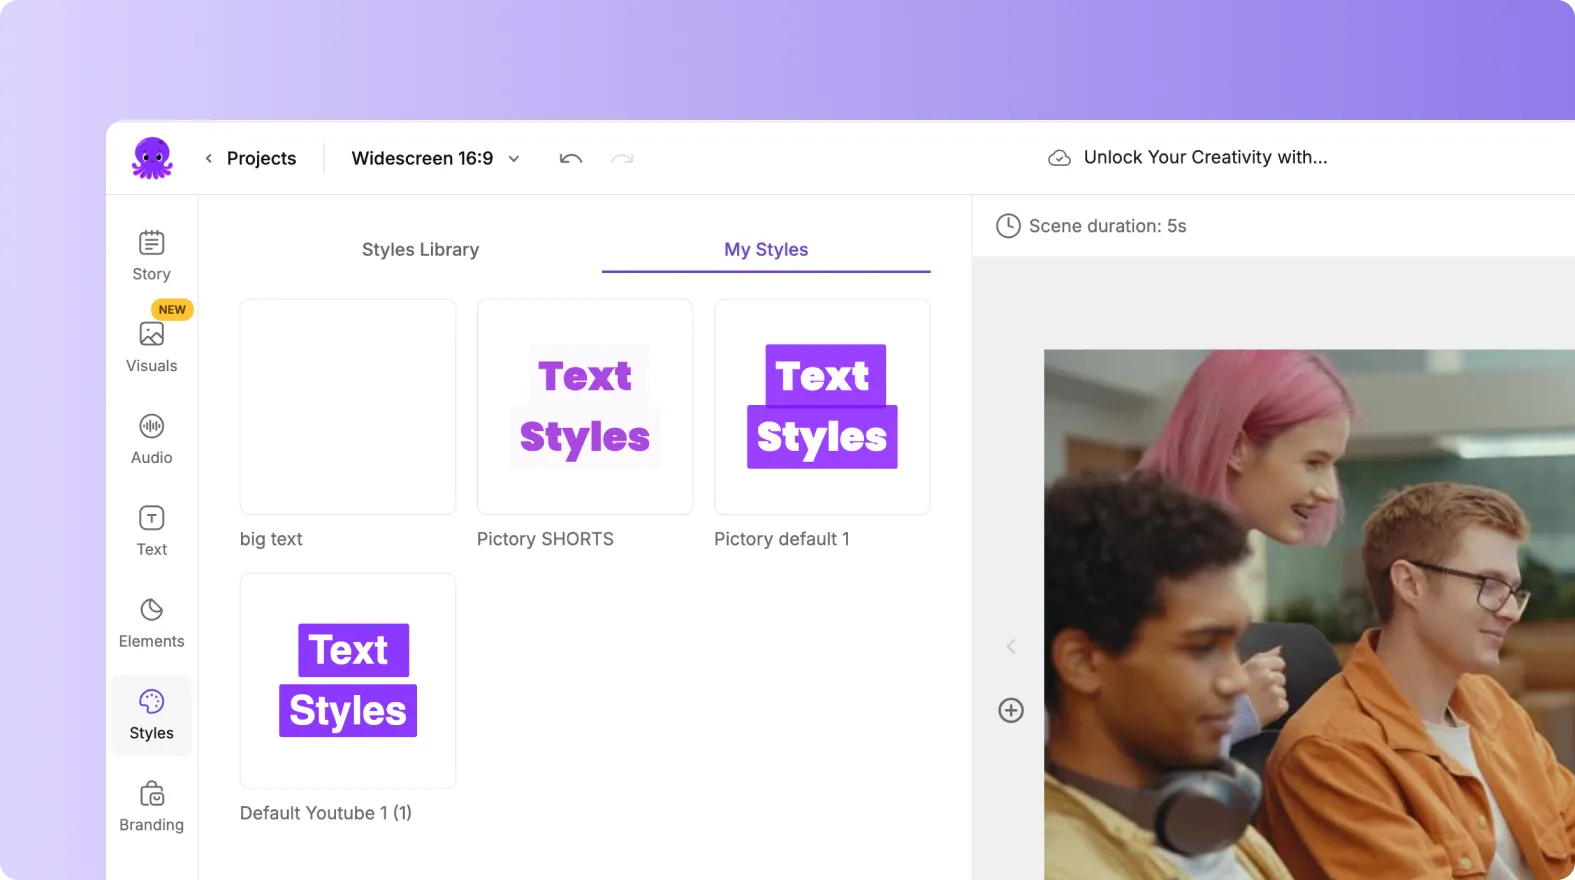Click the Pictory octopus logo
The image size is (1575, 880).
tap(152, 158)
